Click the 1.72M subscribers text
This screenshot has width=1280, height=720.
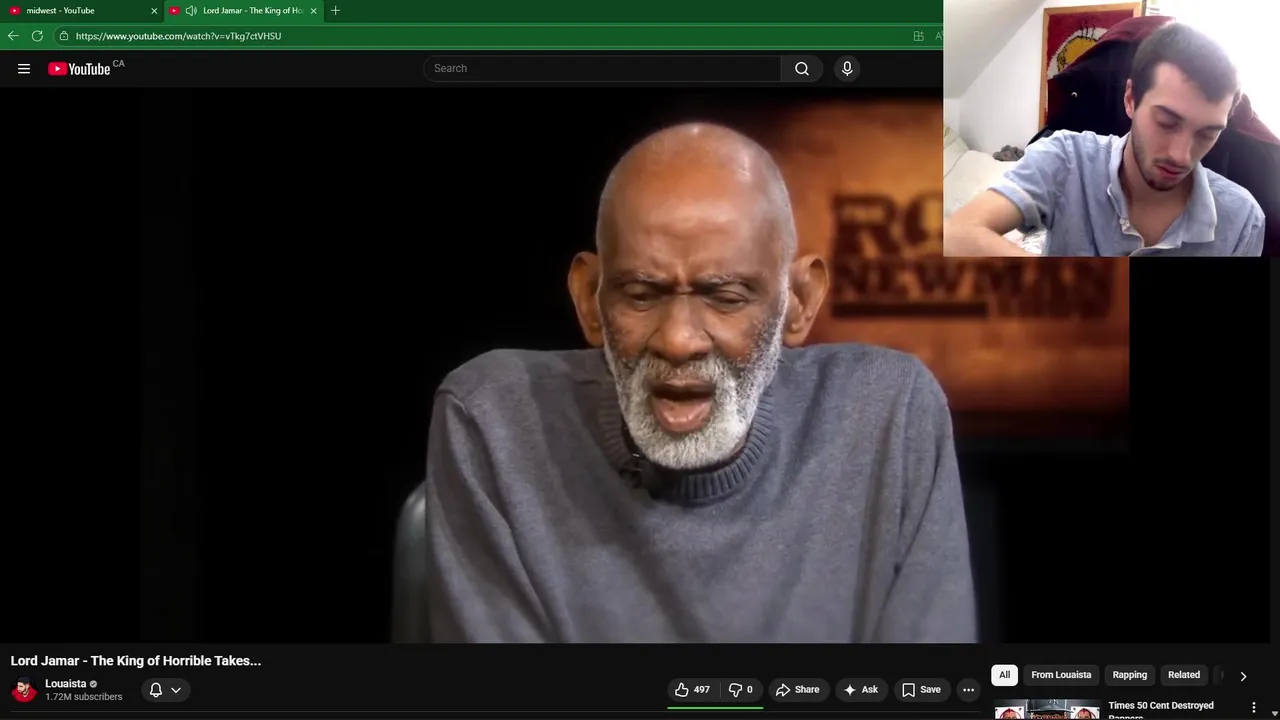(x=83, y=697)
